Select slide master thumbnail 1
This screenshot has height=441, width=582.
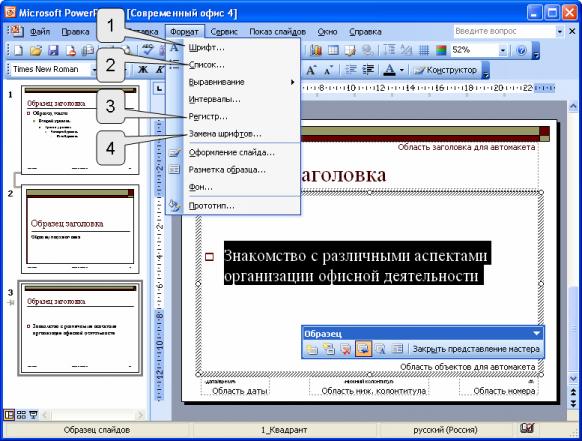pos(80,130)
